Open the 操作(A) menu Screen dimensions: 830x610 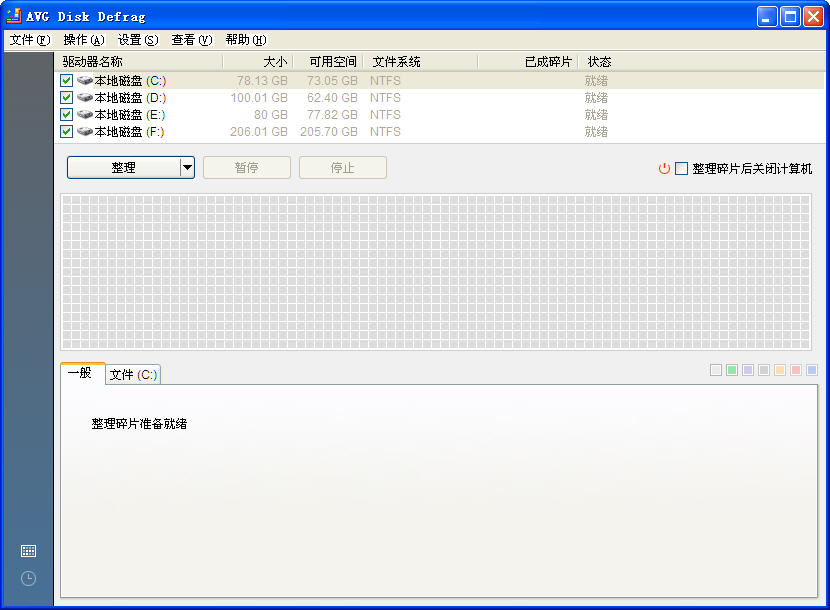(84, 40)
